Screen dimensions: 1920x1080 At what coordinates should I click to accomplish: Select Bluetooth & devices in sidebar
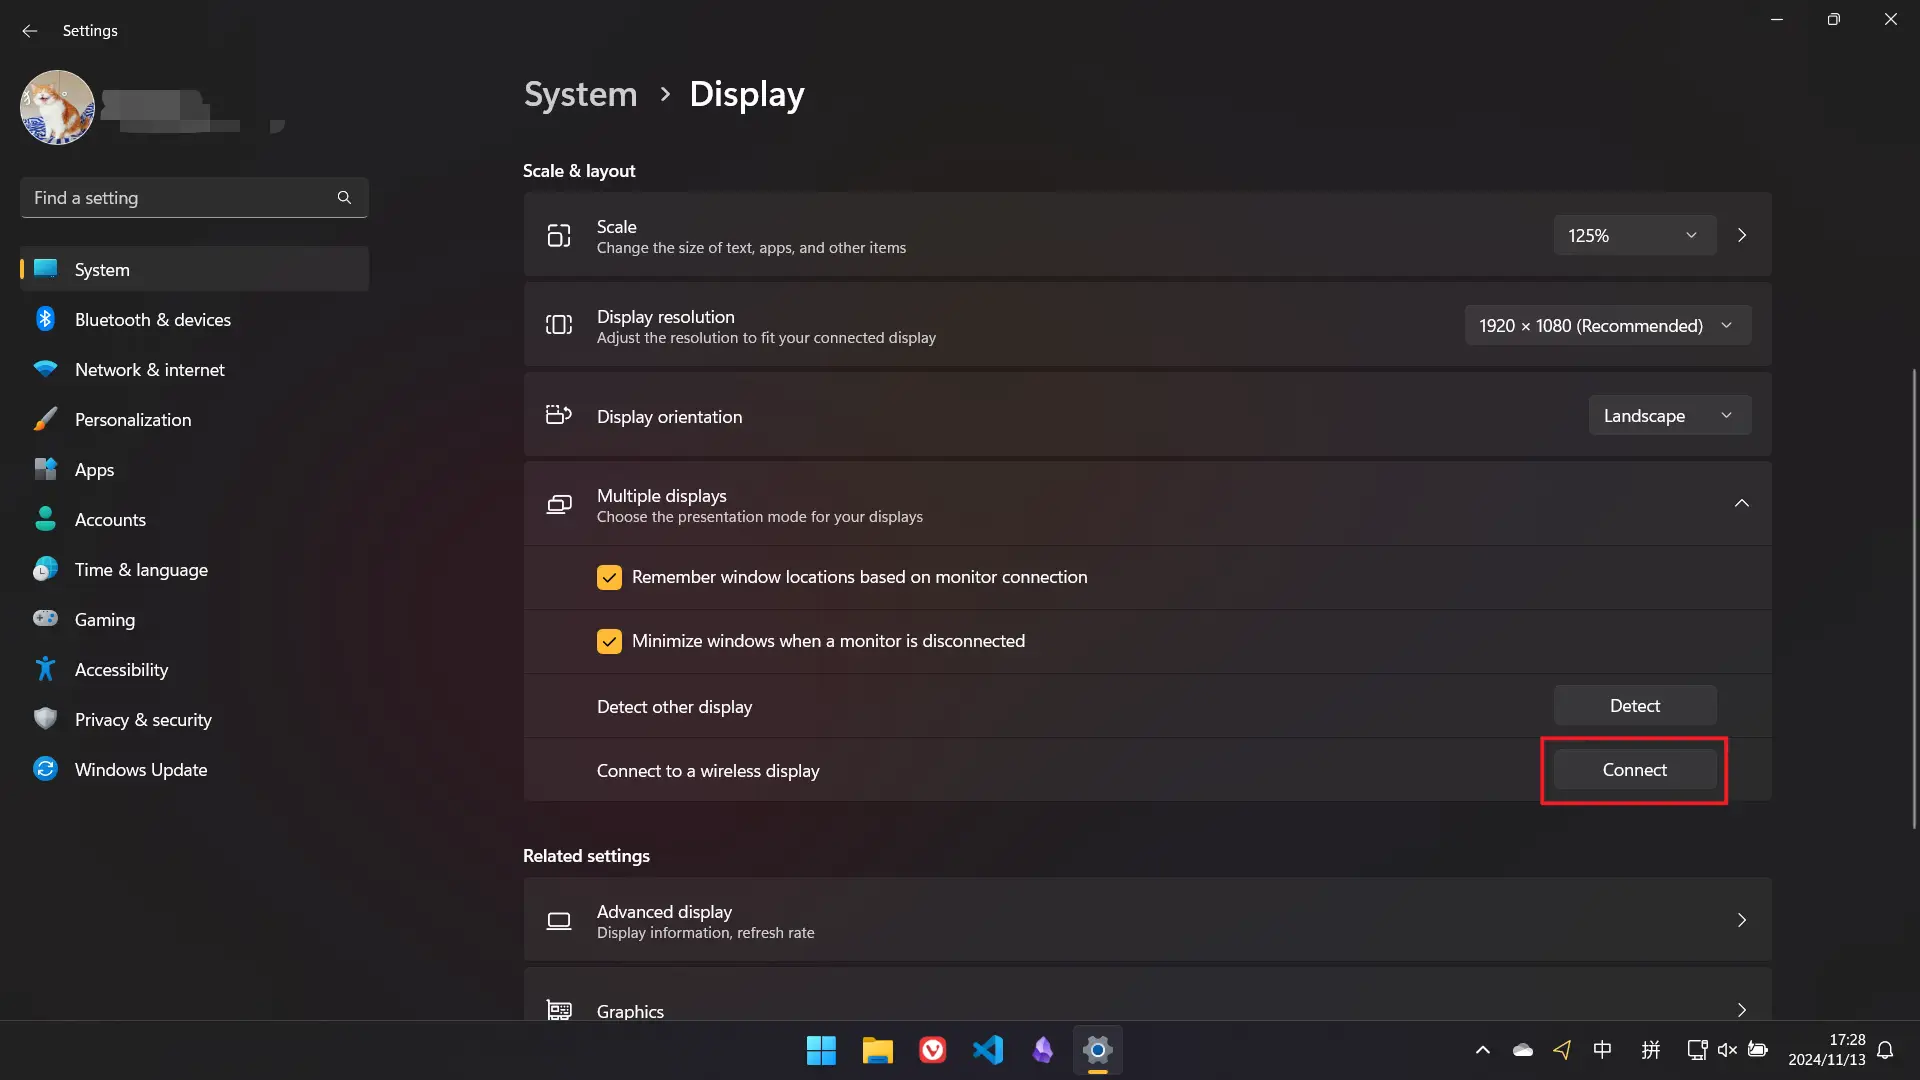(153, 319)
